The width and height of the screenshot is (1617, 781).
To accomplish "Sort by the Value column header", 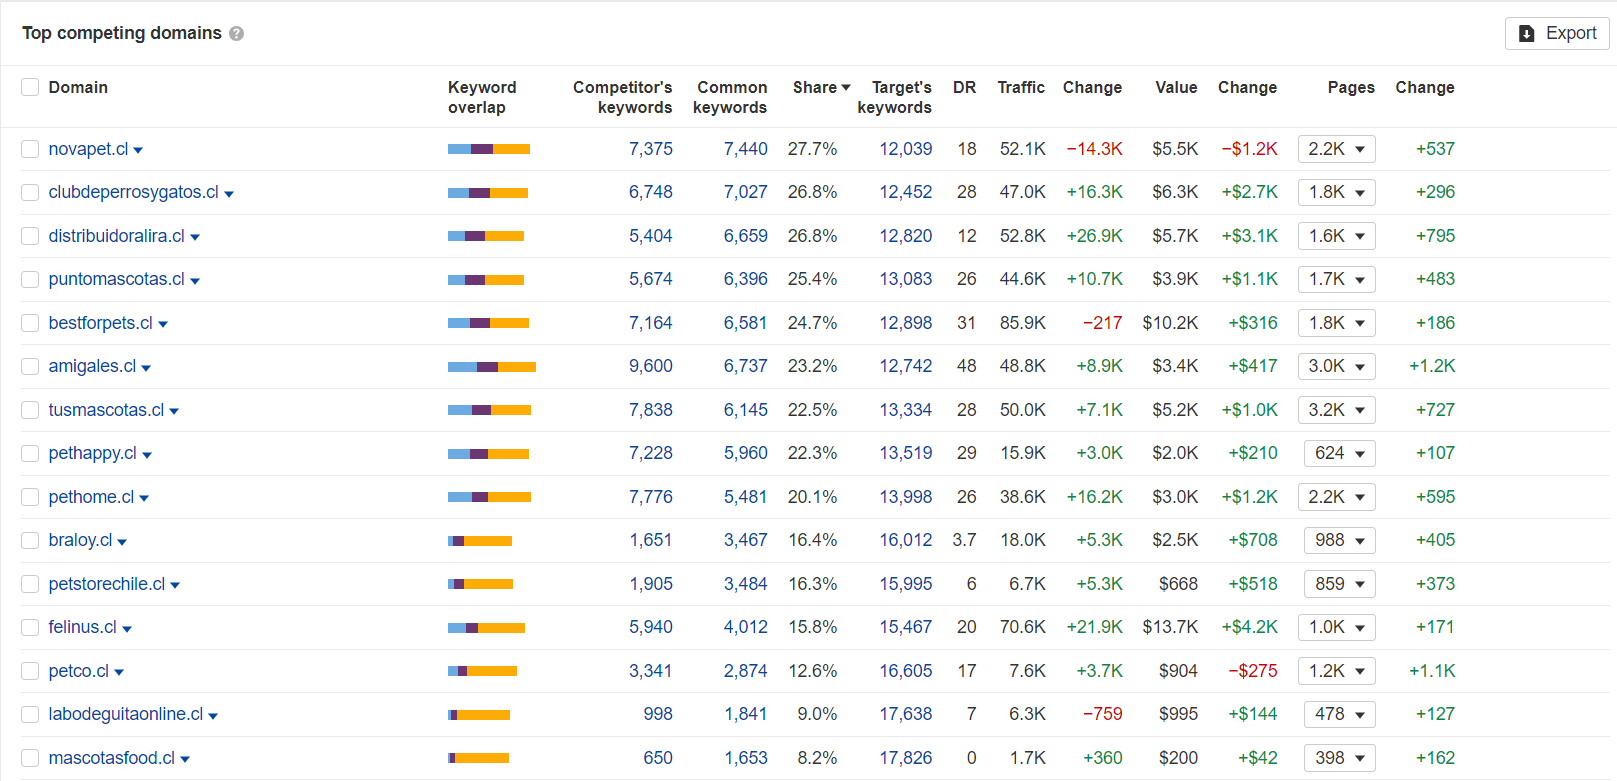I will 1176,87.
